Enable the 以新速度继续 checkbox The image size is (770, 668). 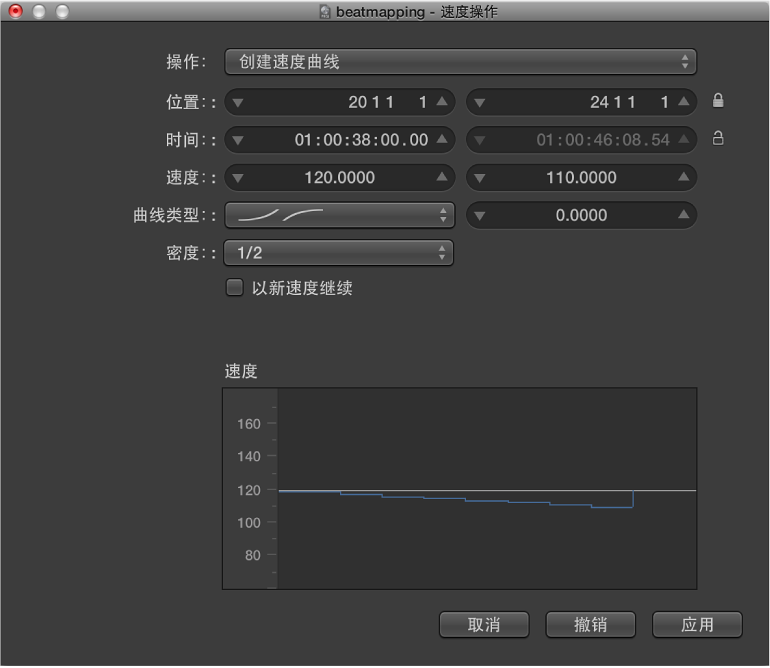[x=235, y=287]
